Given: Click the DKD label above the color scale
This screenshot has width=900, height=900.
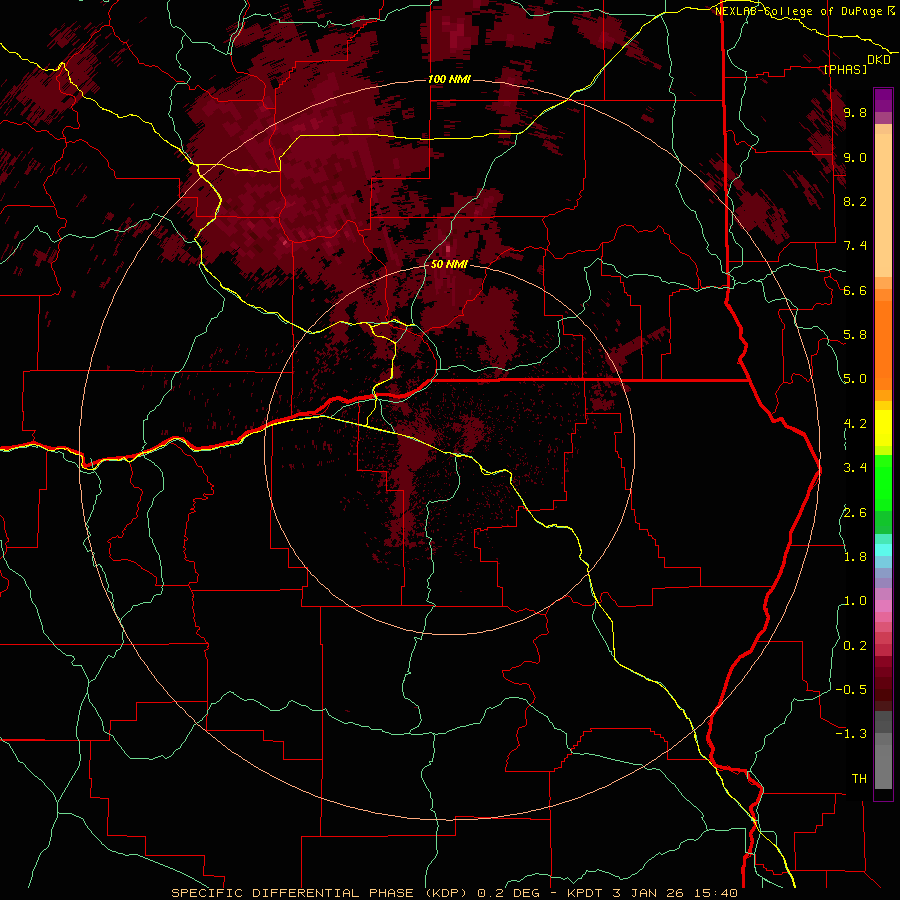Looking at the screenshot, I should pos(879,60).
